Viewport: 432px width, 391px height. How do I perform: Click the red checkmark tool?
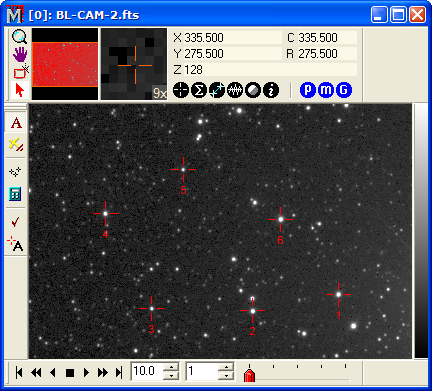click(x=15, y=222)
